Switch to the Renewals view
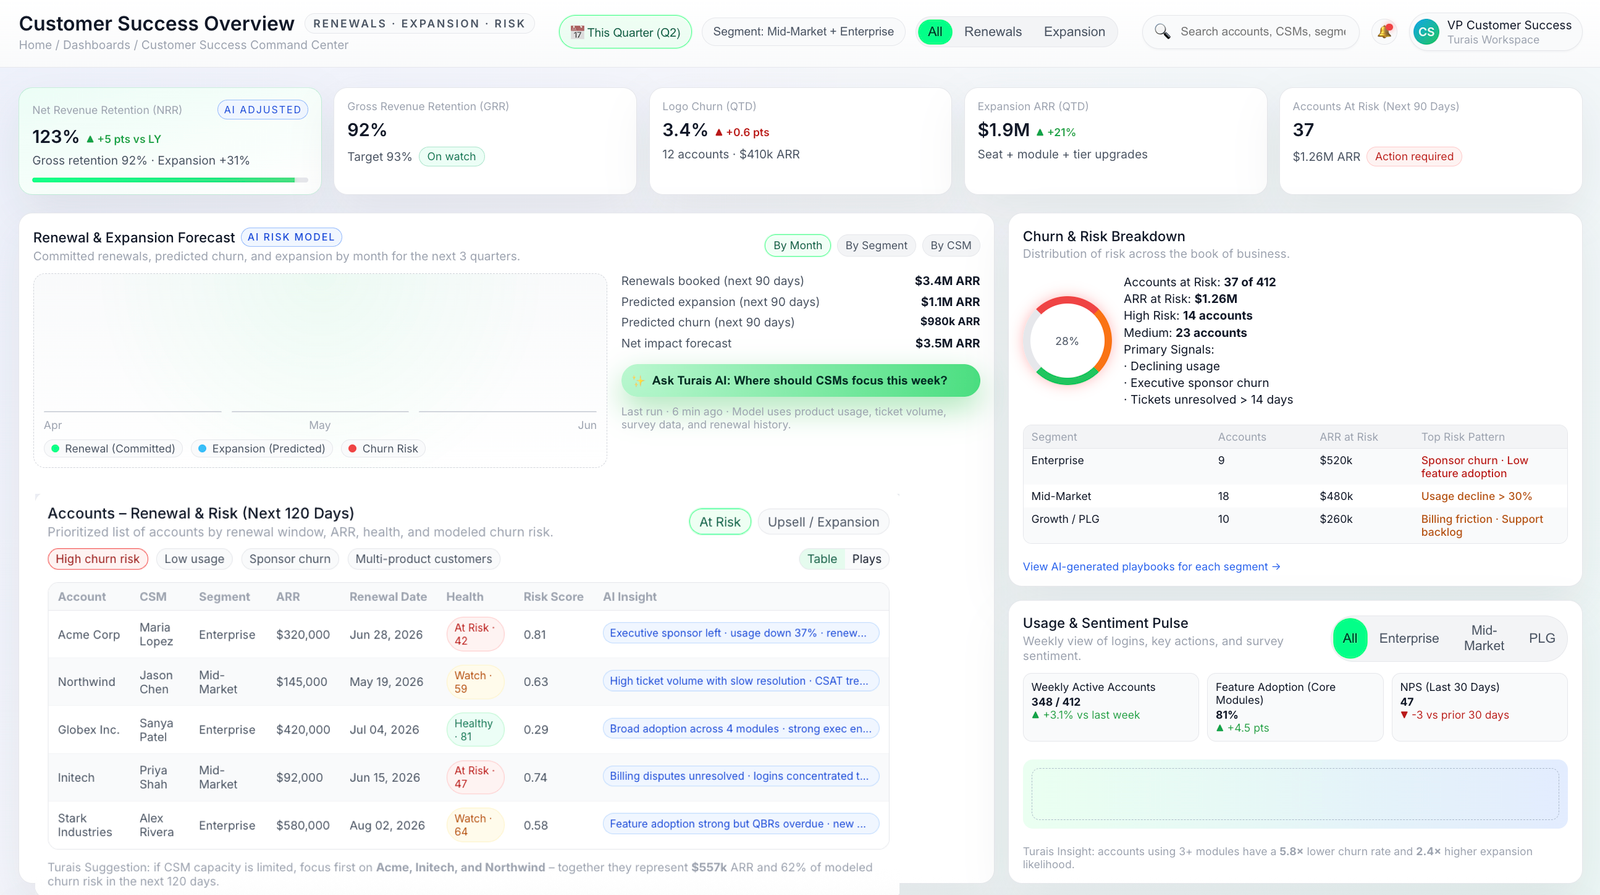 [993, 32]
